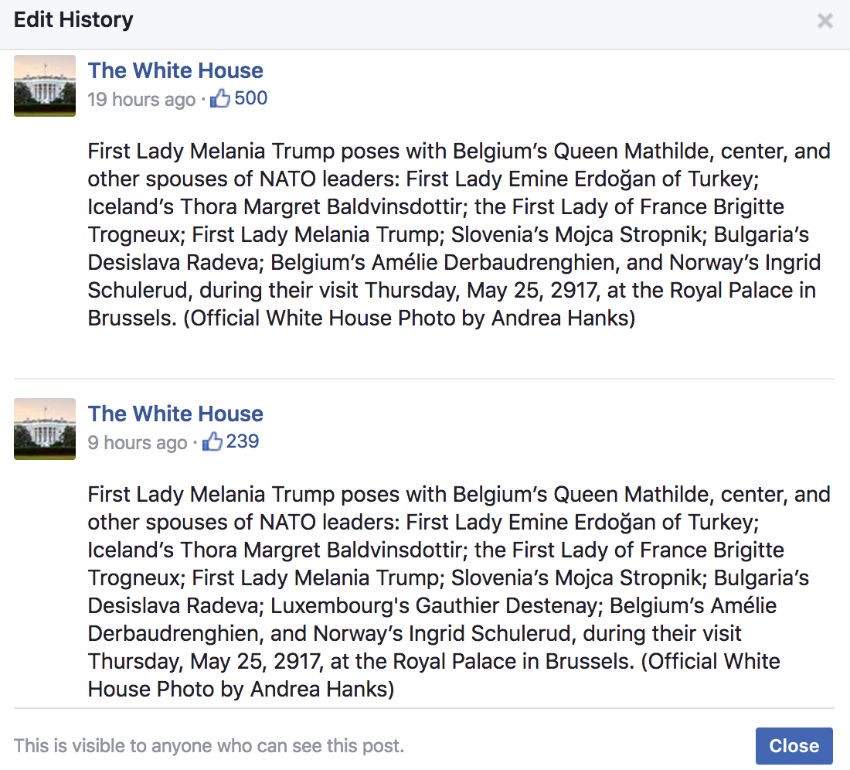Open The White House link above 9 hours ago

click(176, 414)
